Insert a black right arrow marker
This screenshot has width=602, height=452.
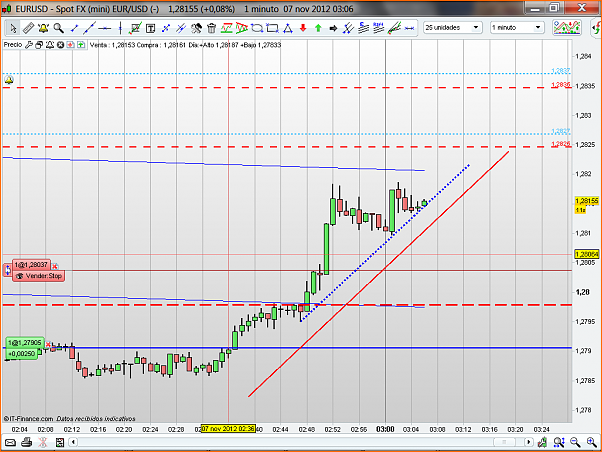coord(333,28)
